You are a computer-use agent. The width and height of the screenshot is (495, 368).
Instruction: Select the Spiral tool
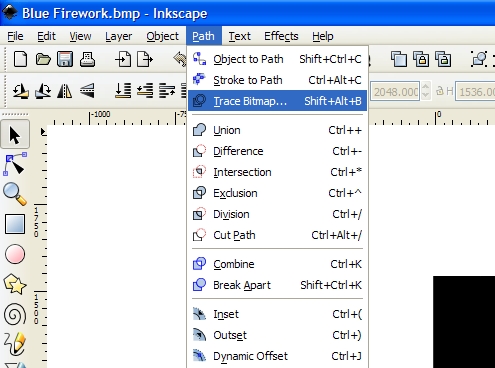[15, 314]
